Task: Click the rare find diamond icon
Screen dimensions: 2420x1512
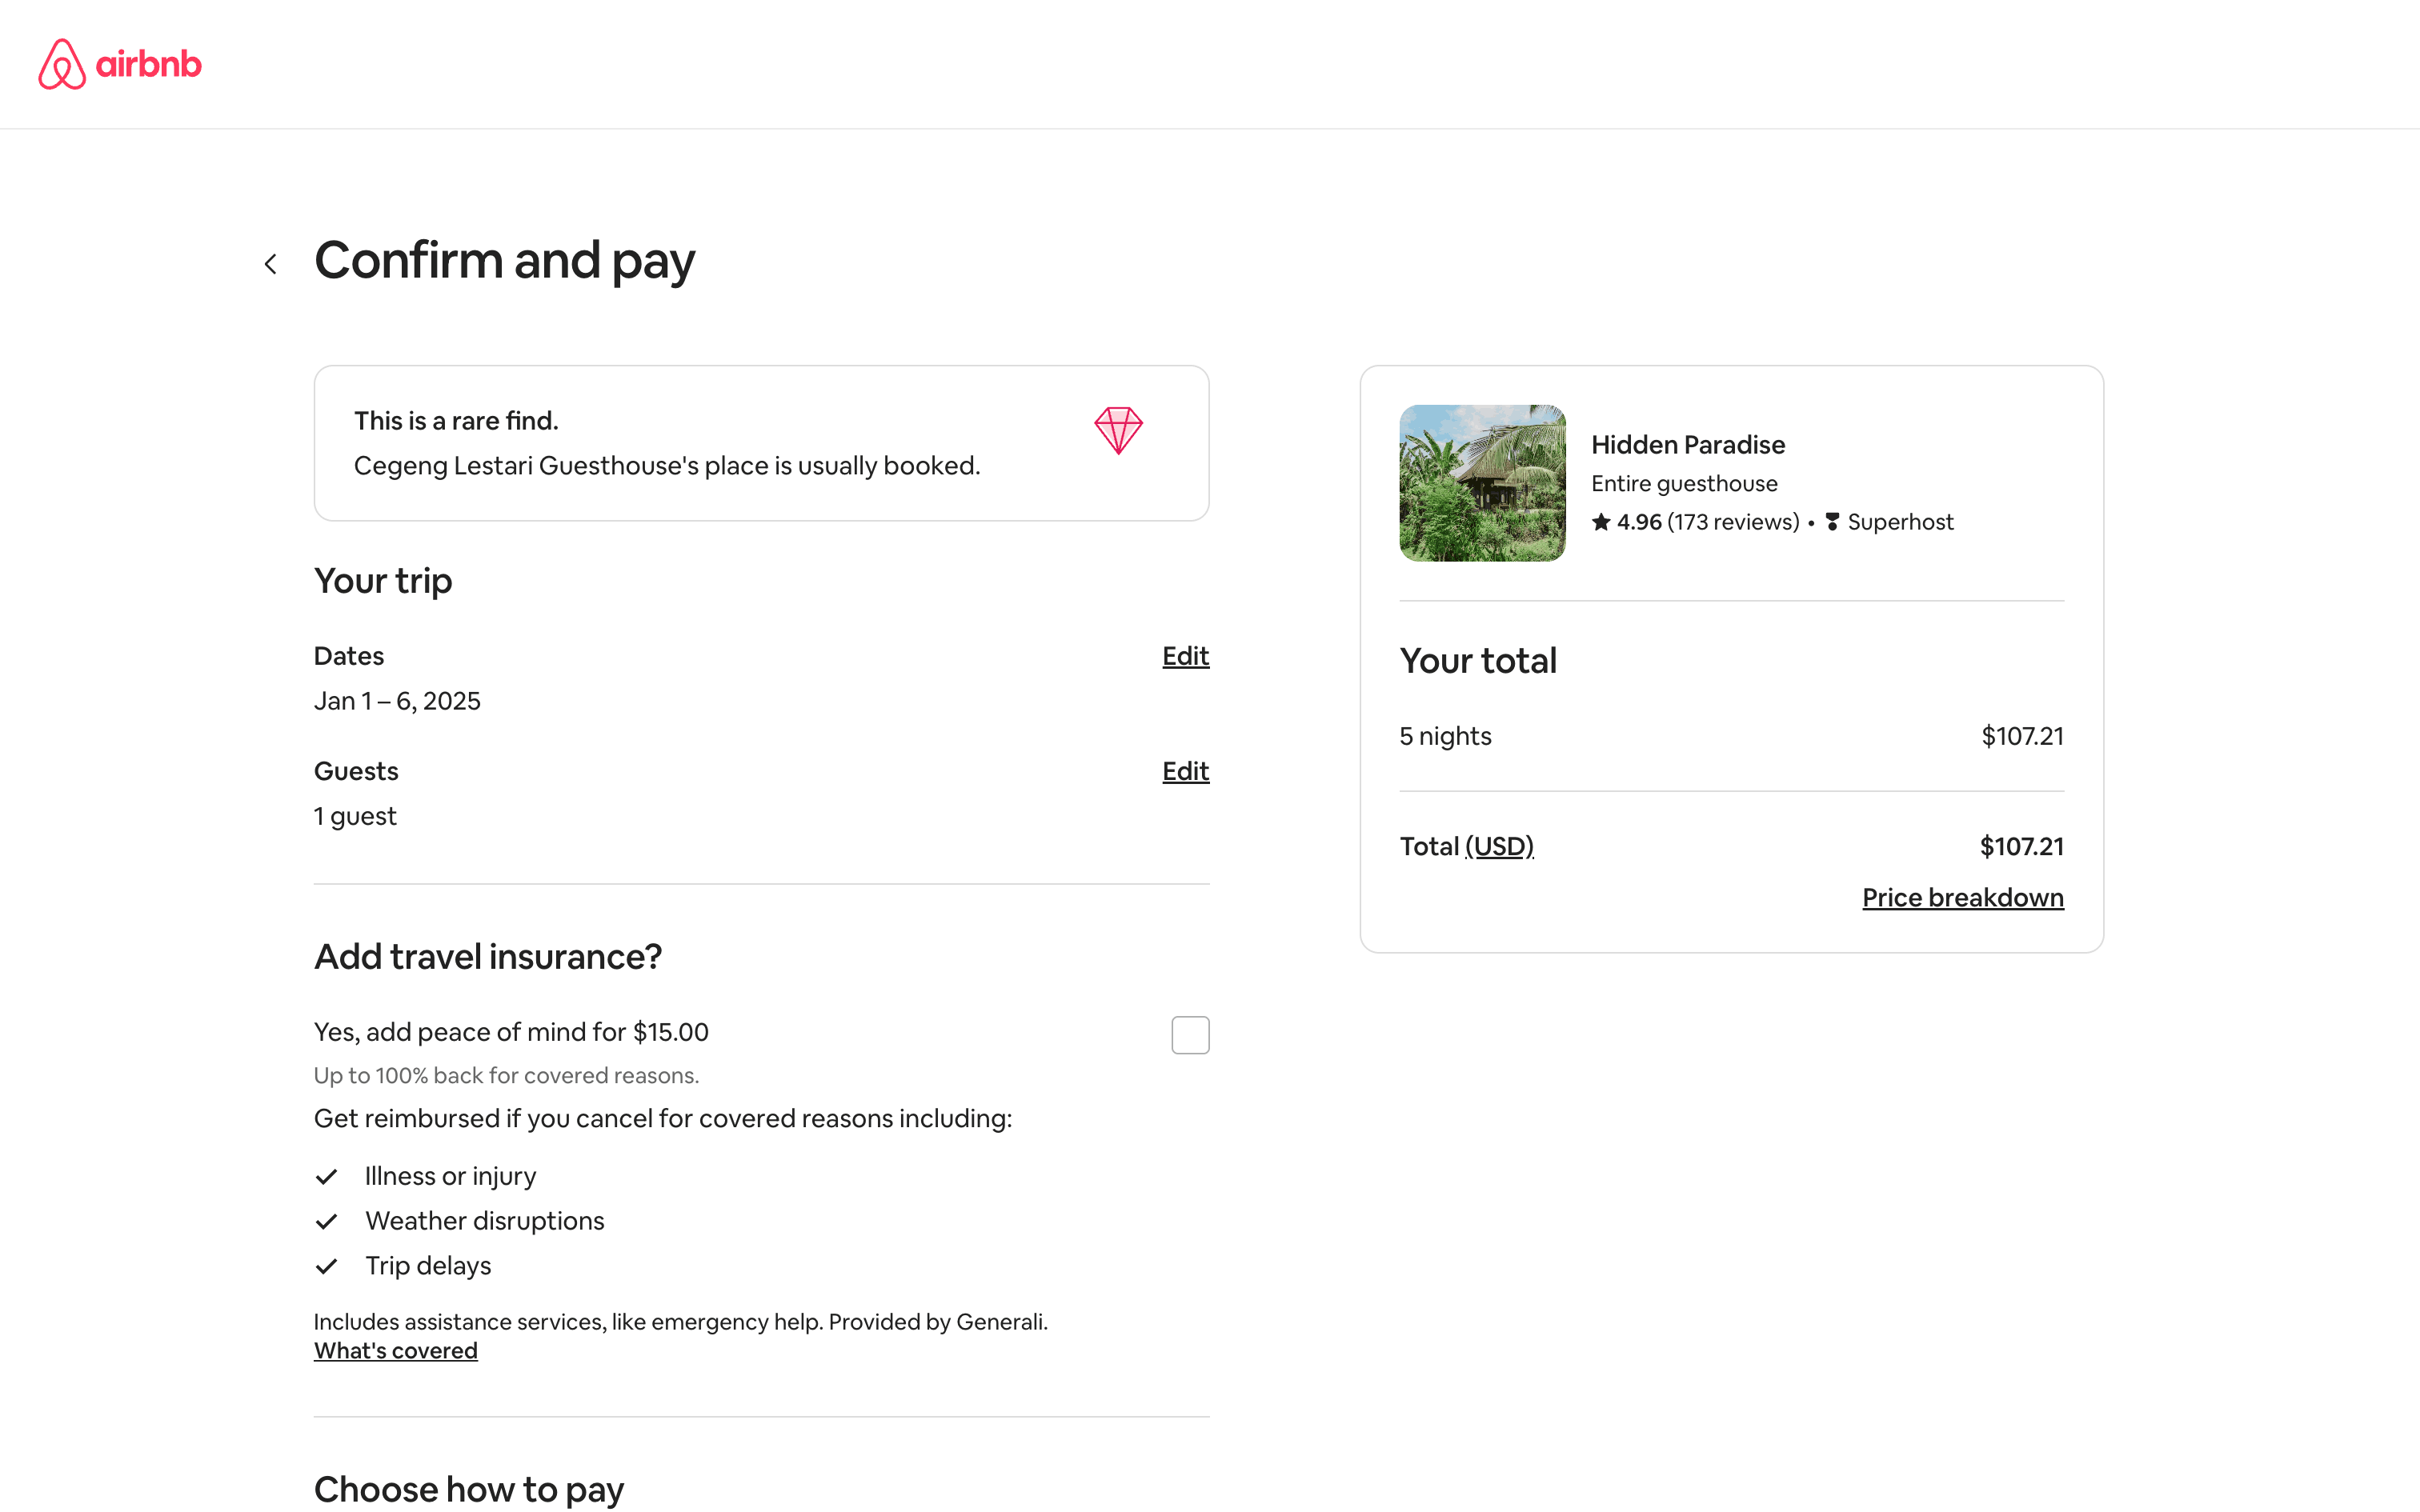Action: (x=1117, y=431)
